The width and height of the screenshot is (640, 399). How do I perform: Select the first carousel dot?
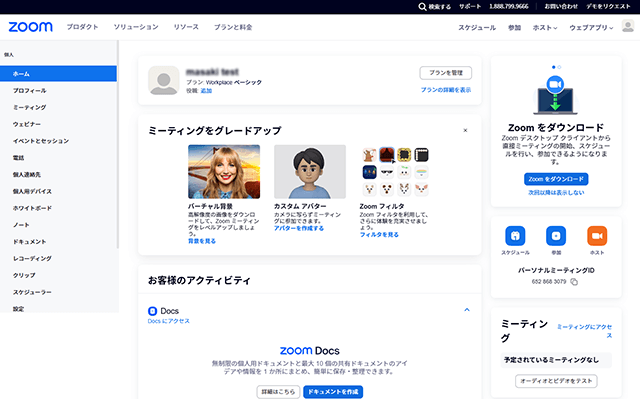[553, 67]
